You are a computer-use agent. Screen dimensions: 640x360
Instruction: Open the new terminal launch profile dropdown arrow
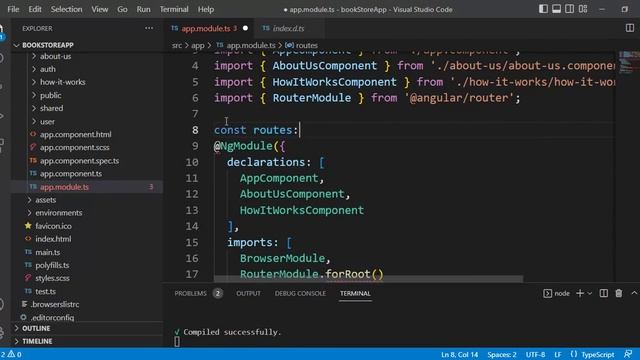coord(590,293)
